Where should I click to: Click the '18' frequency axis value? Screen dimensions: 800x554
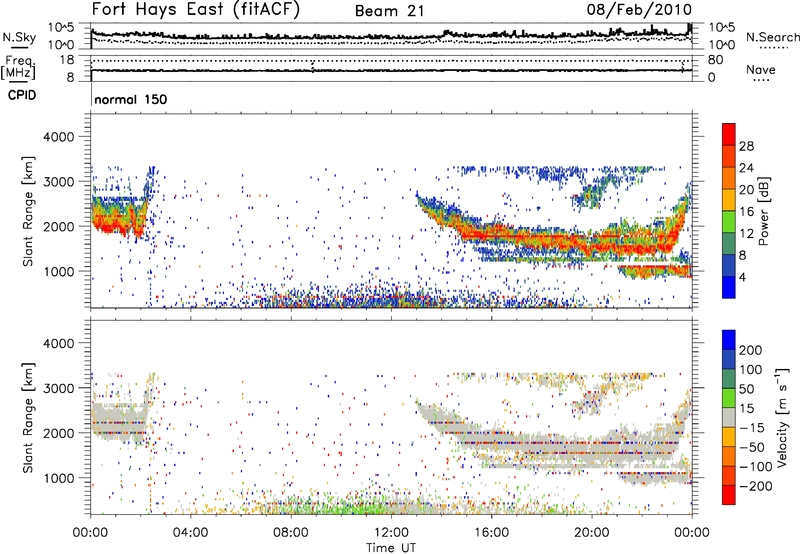tap(66, 60)
